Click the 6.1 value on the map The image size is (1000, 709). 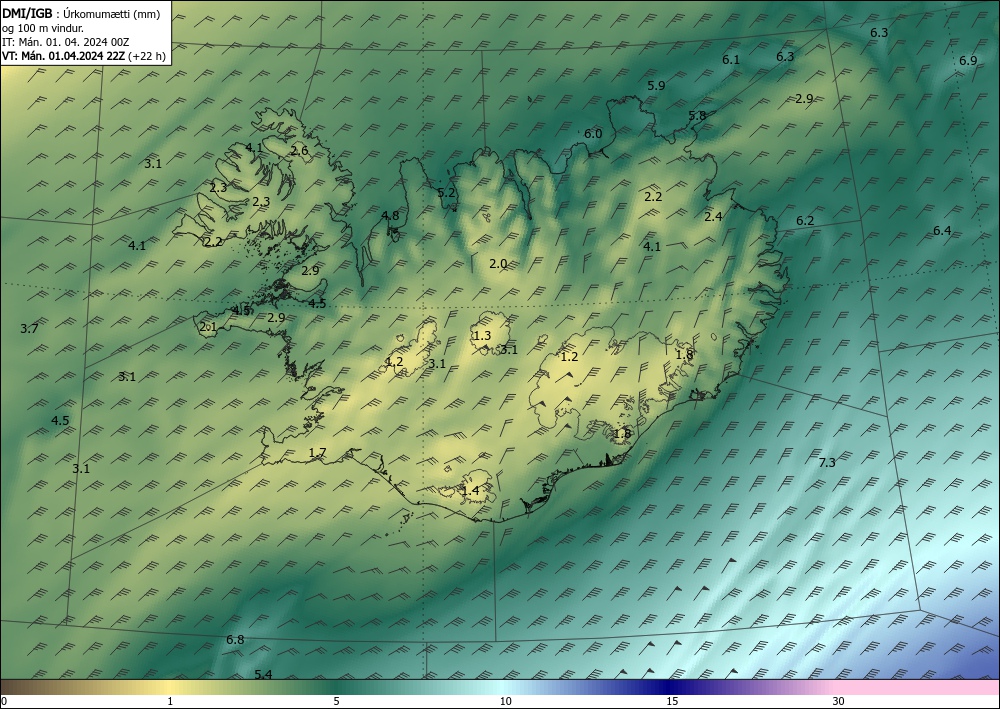coord(731,59)
